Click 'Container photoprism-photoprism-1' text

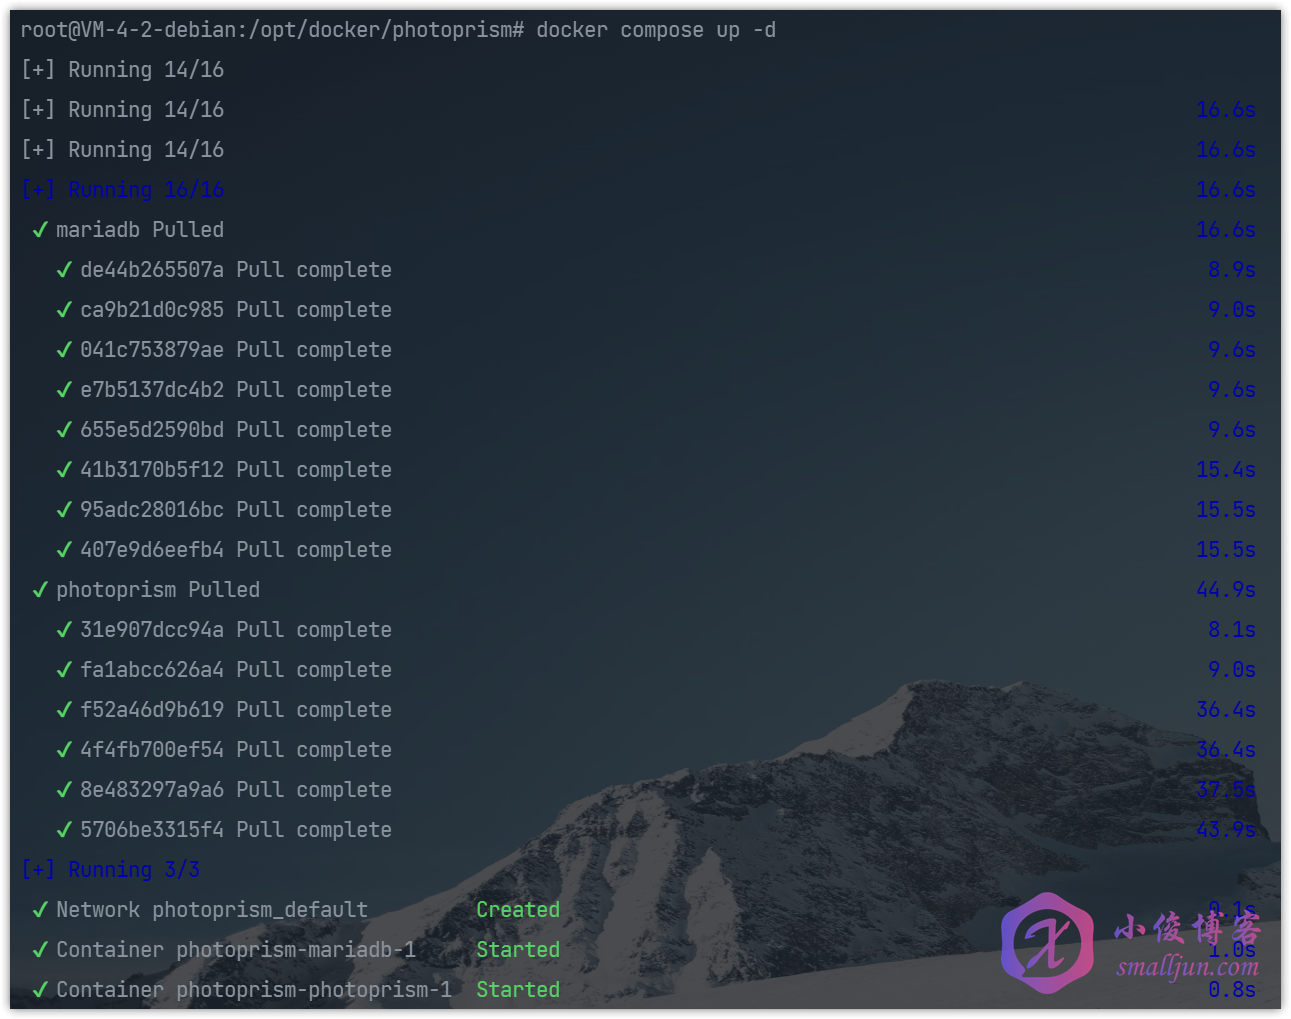click(254, 990)
